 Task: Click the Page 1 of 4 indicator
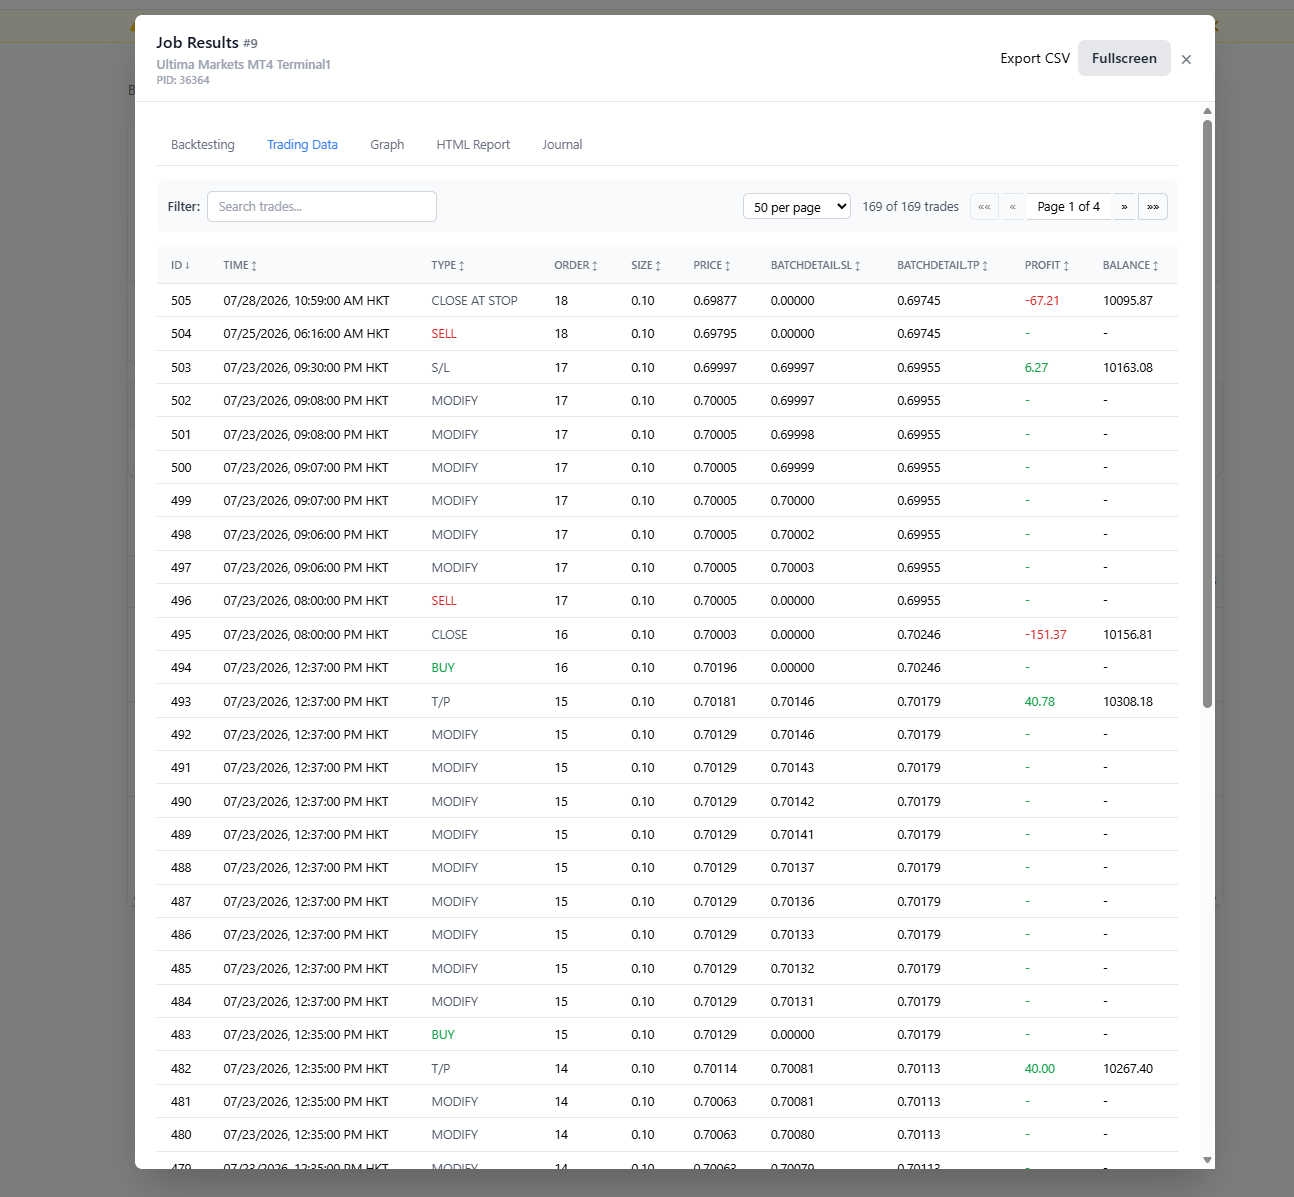[x=1069, y=207]
